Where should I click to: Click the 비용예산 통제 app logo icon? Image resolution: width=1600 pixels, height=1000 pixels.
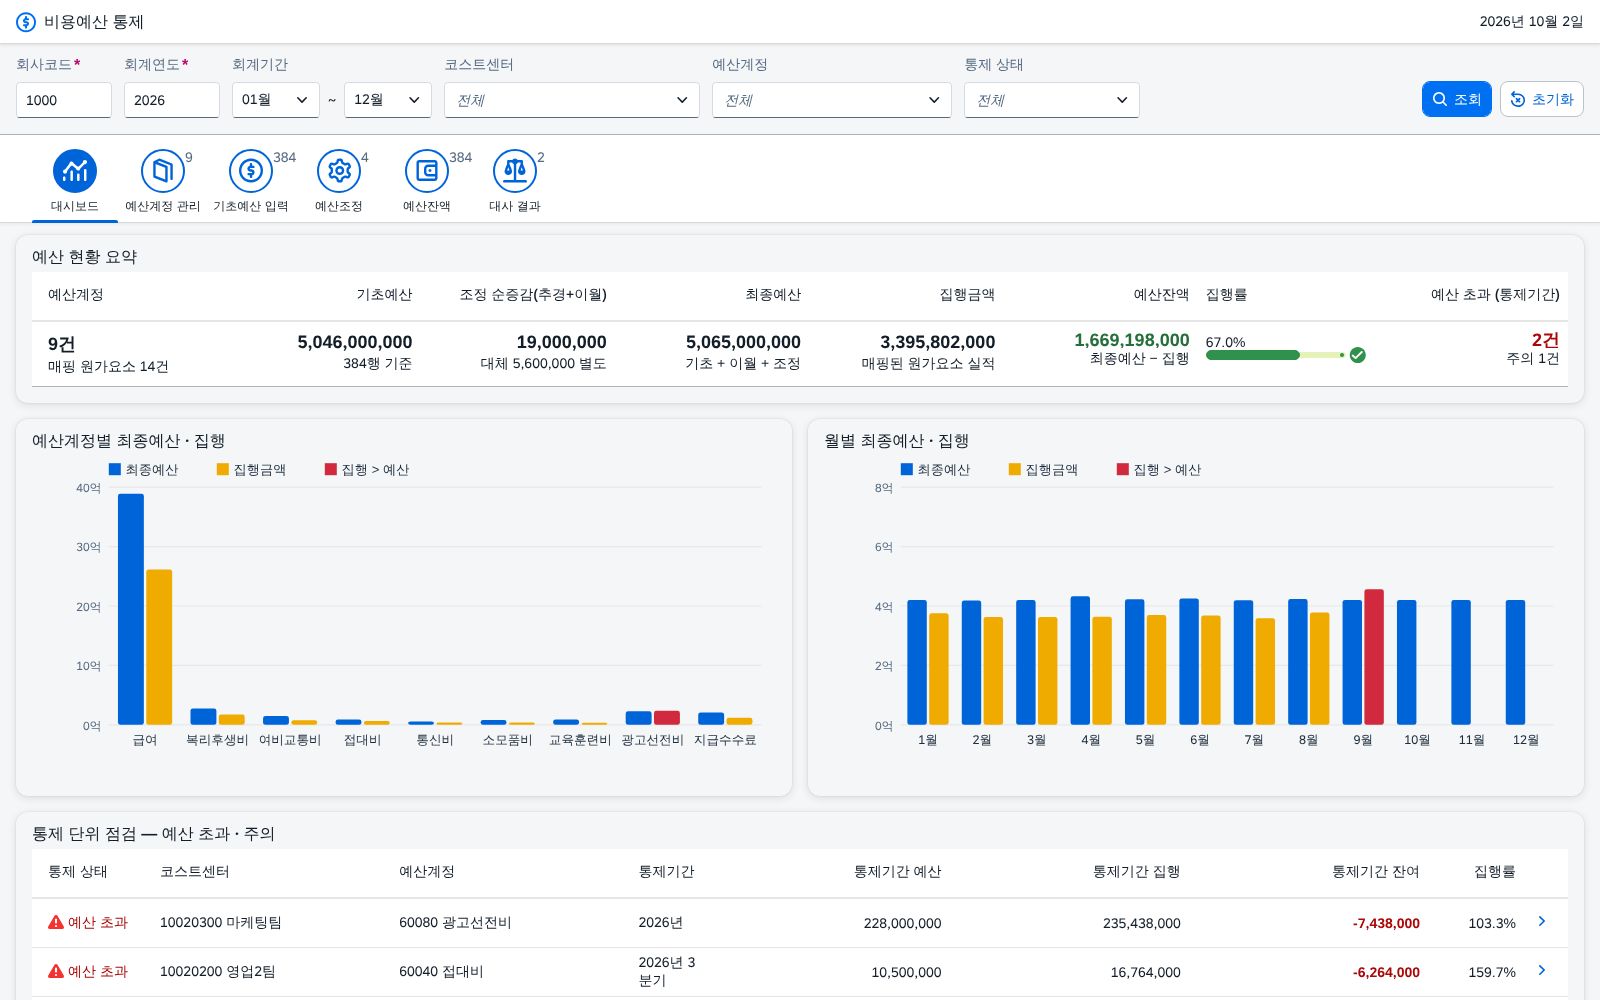point(26,22)
